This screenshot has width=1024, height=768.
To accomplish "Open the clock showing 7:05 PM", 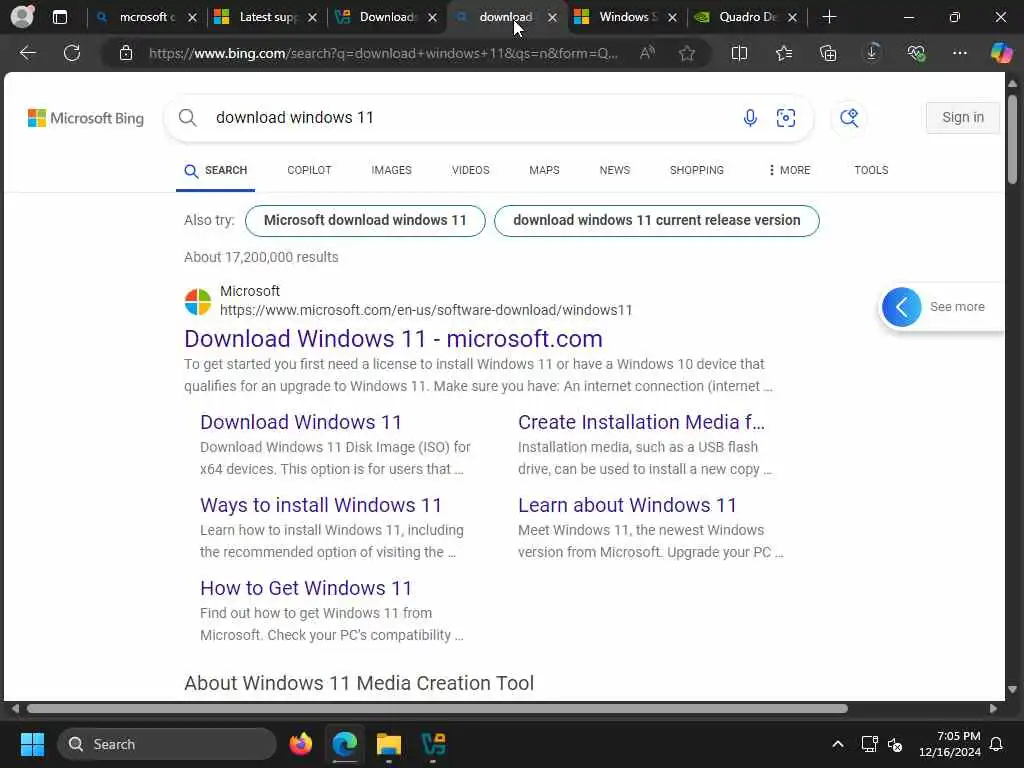I will tap(950, 744).
